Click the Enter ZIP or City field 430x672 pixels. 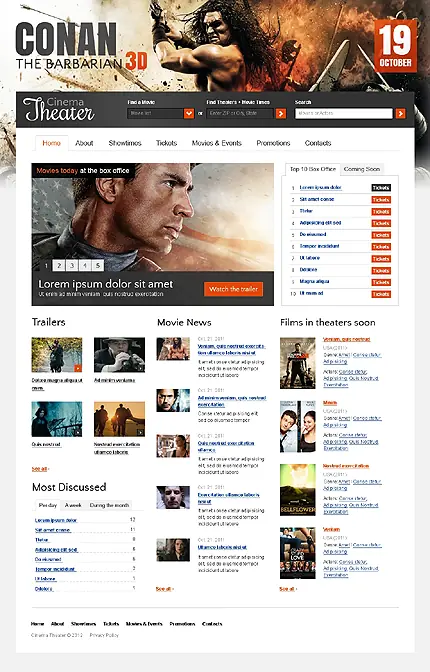[x=240, y=113]
